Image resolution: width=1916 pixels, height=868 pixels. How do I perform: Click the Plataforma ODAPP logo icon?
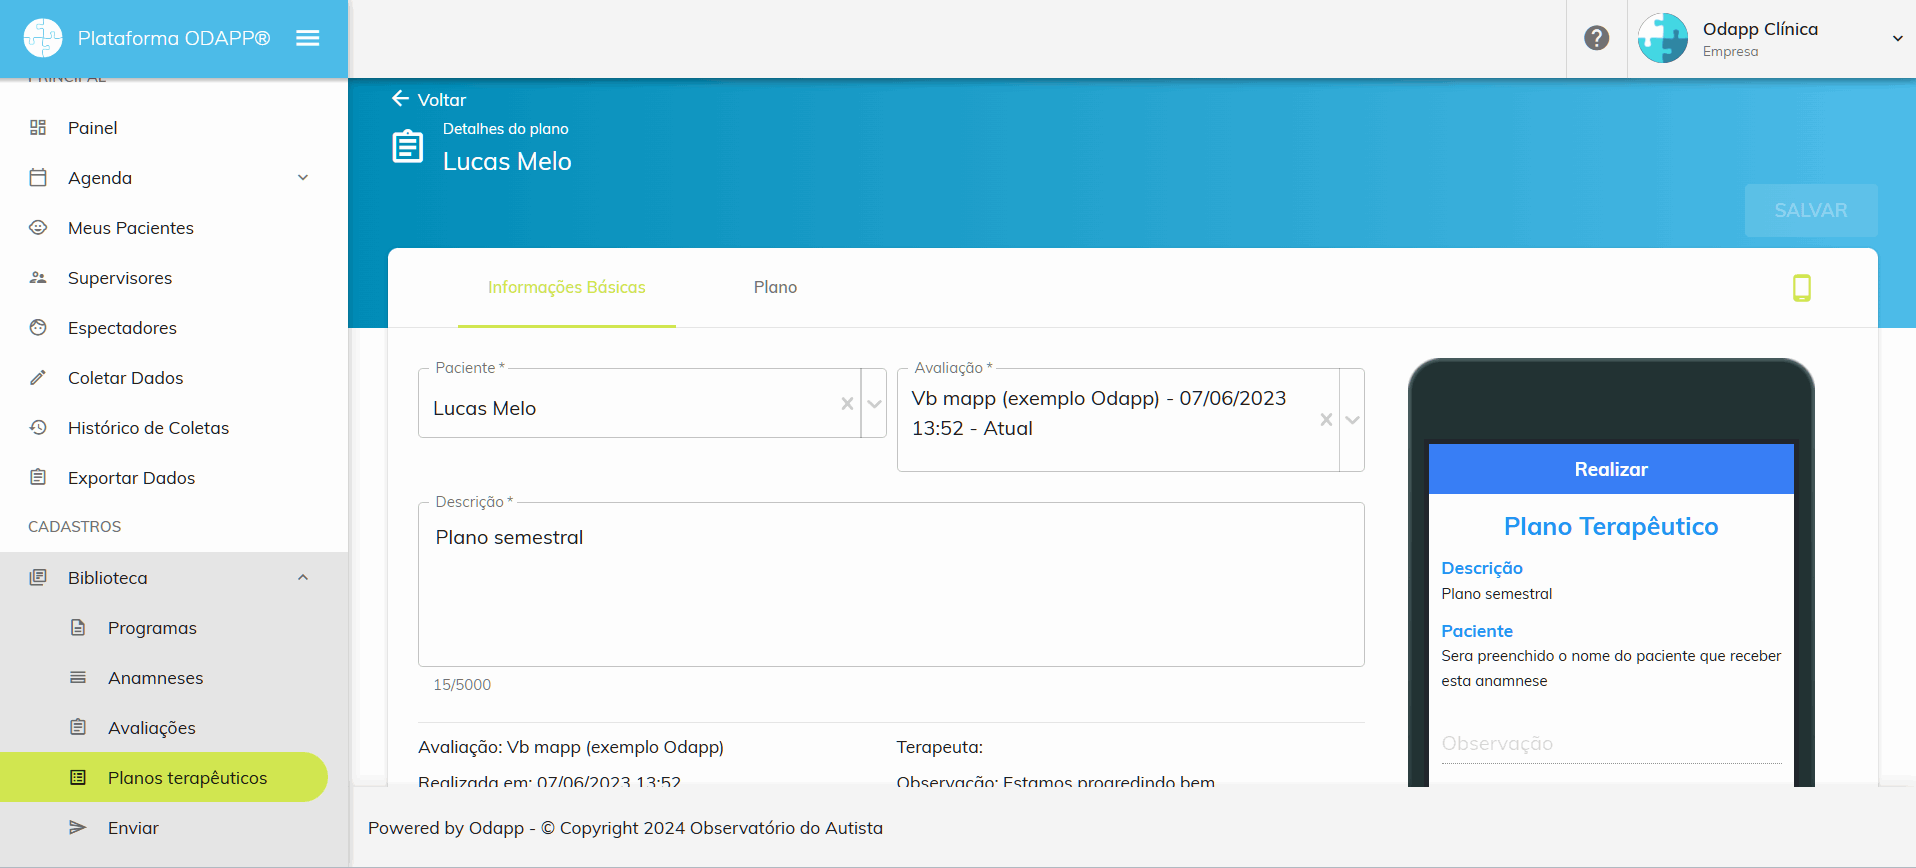43,38
